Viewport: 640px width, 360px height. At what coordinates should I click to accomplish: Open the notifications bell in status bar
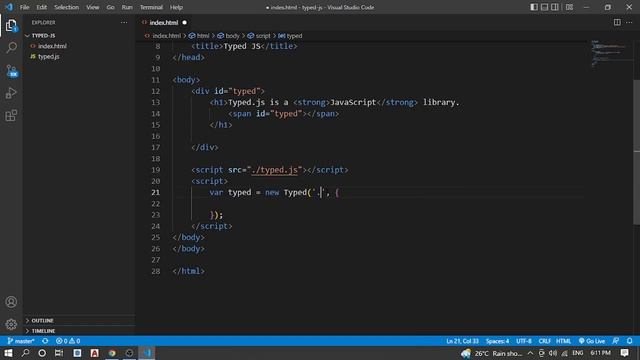point(630,341)
